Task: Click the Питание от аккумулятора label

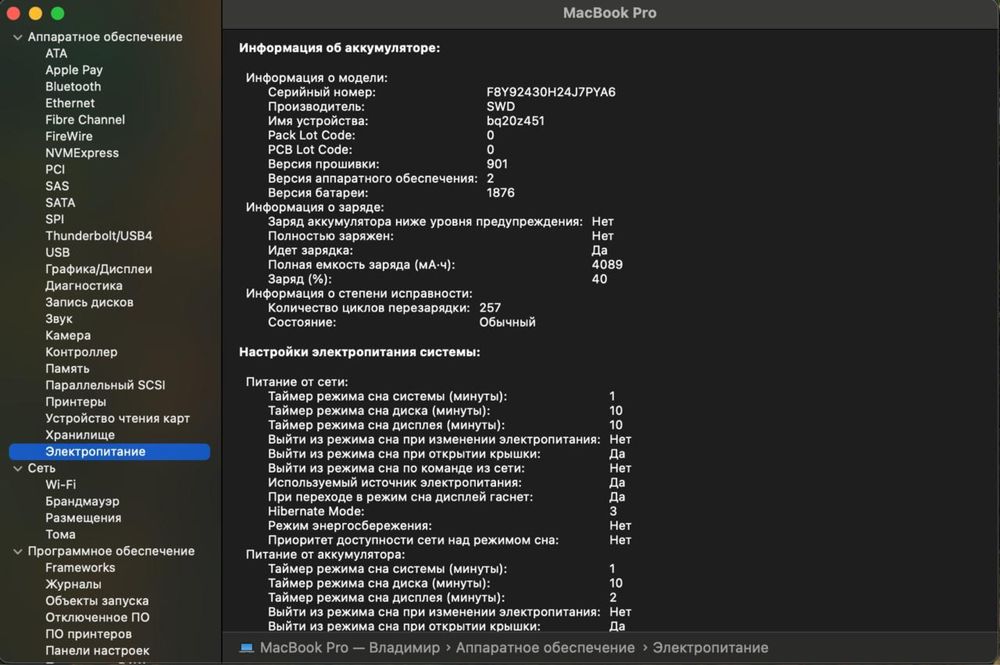Action: point(325,555)
